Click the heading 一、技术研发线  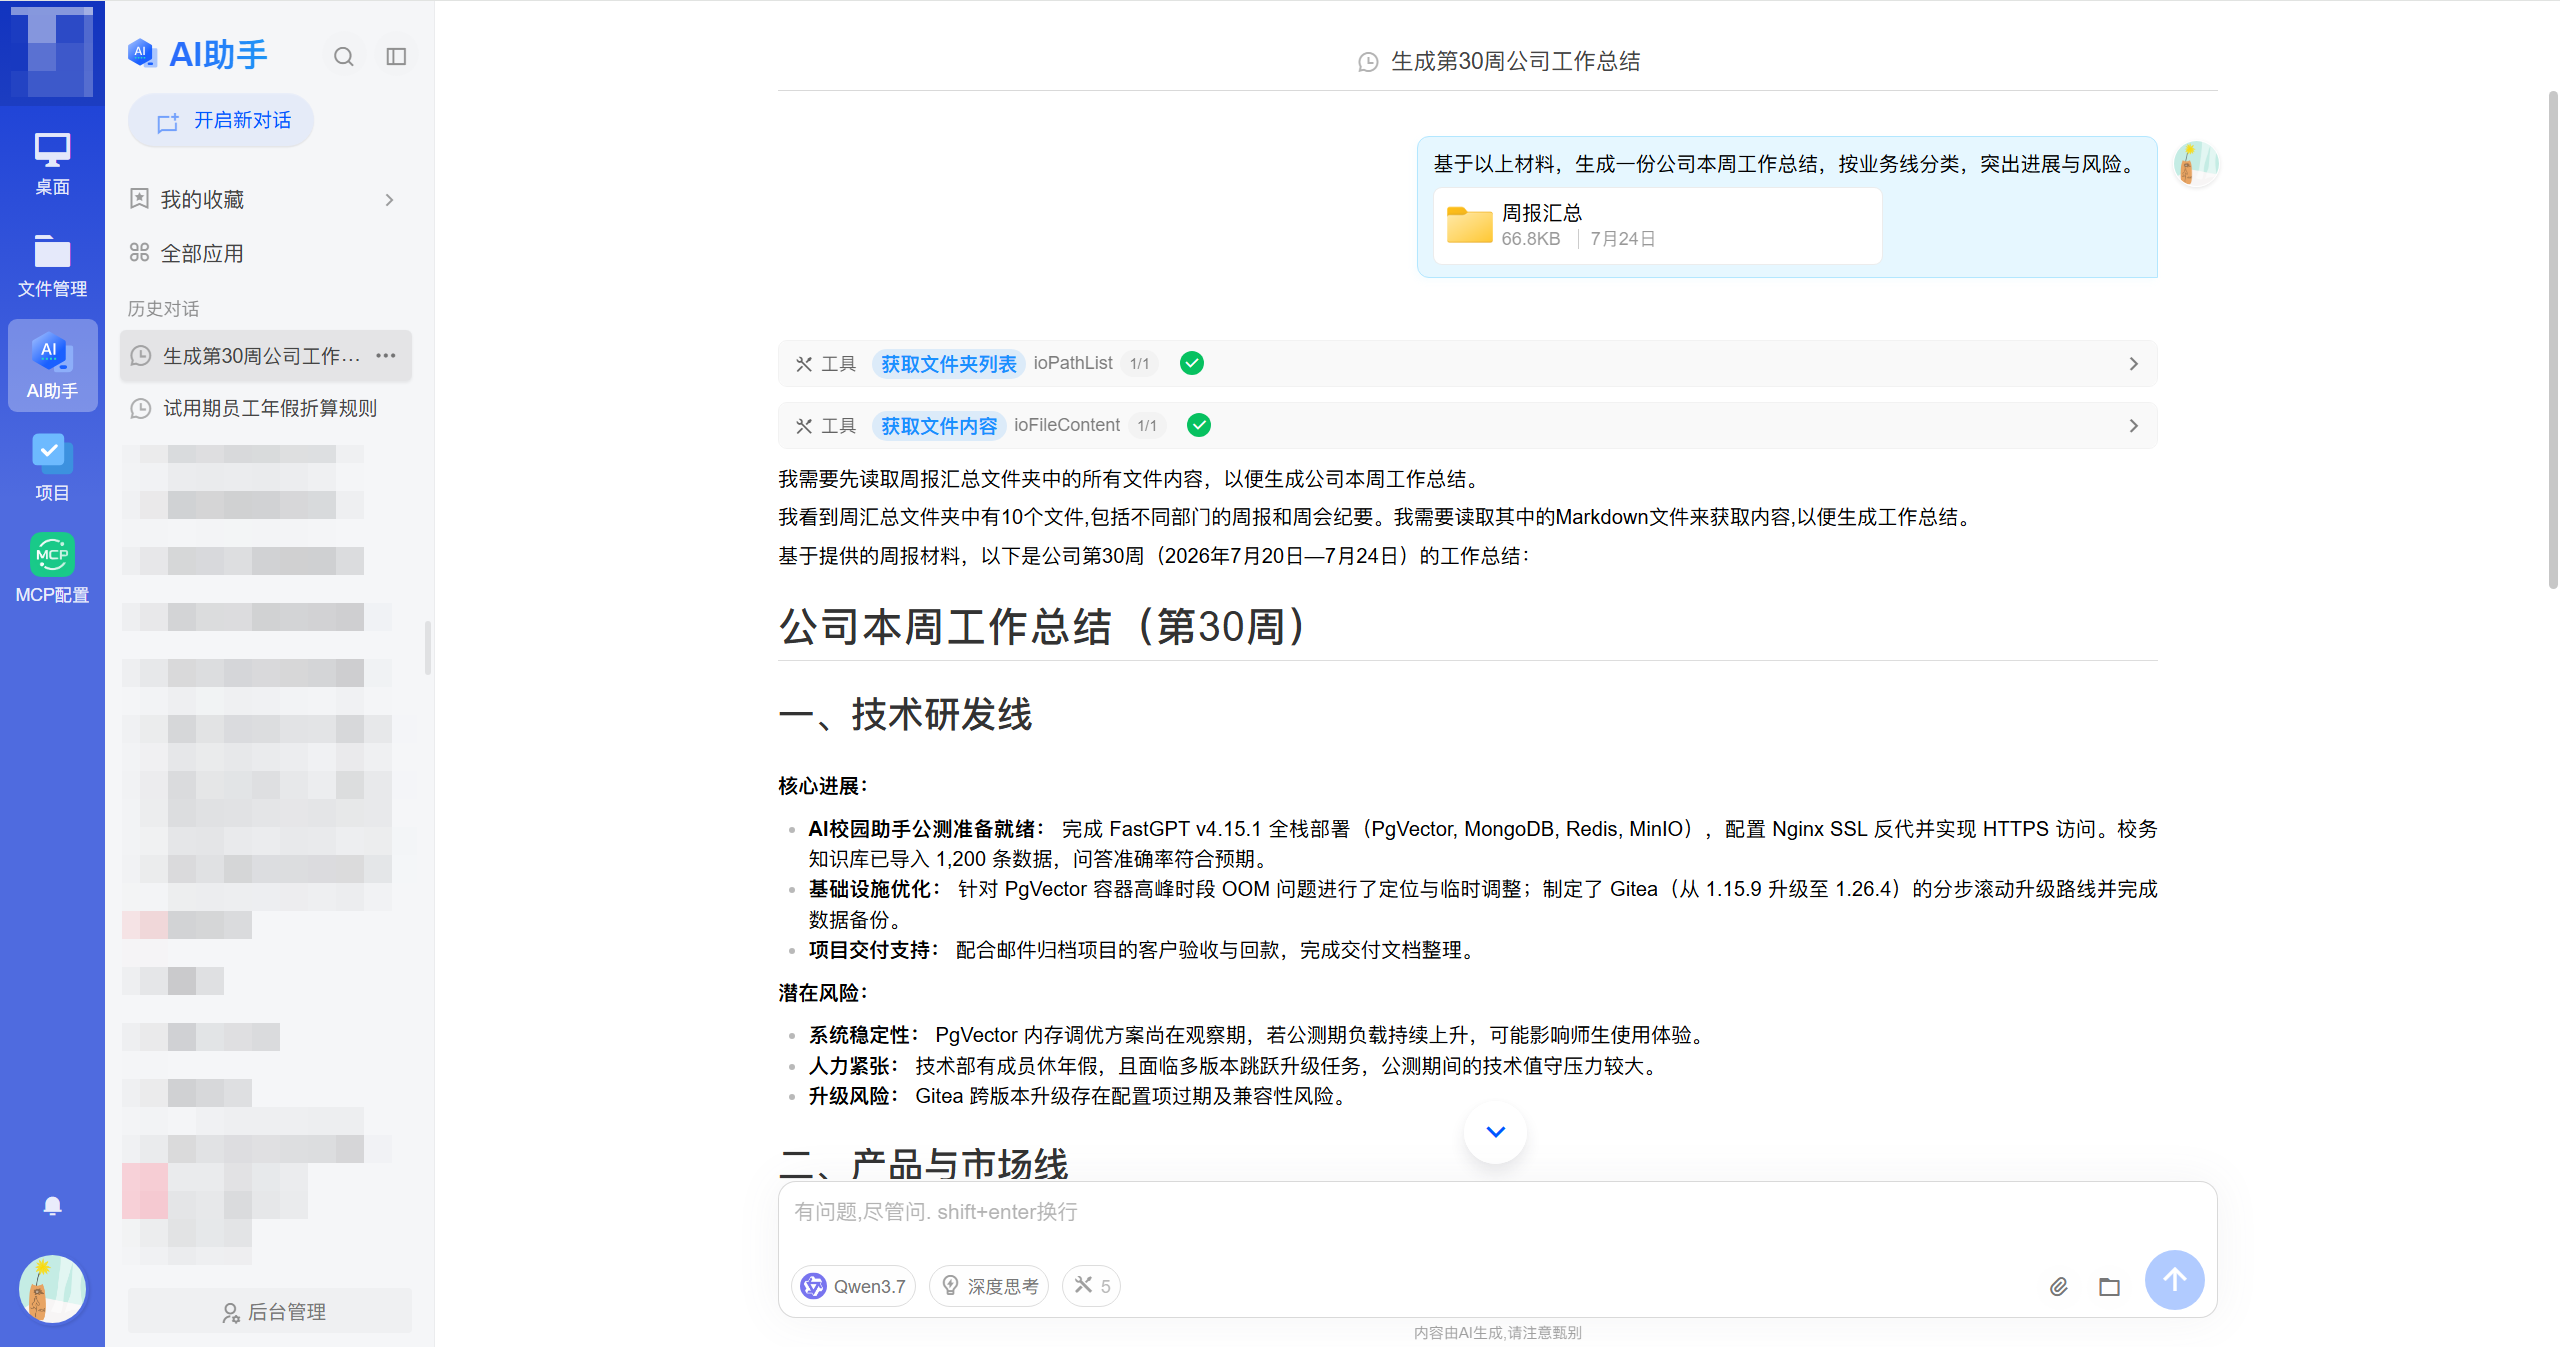pyautogui.click(x=905, y=714)
